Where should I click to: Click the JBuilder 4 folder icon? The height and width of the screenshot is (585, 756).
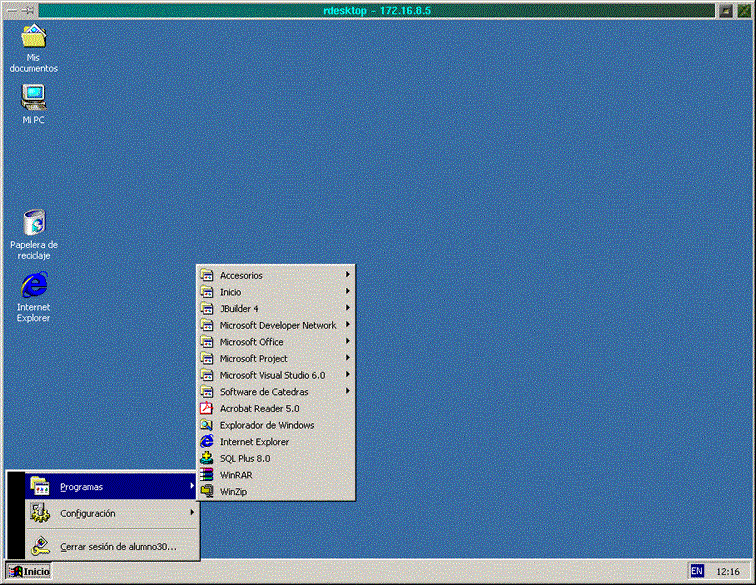(207, 309)
